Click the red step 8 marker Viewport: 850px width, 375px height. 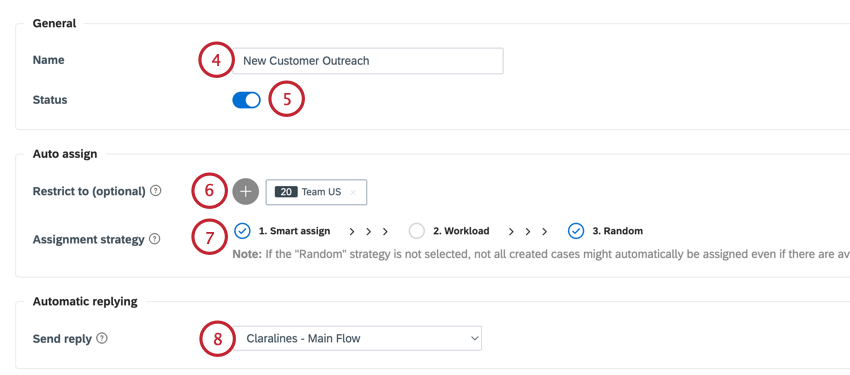click(x=217, y=339)
